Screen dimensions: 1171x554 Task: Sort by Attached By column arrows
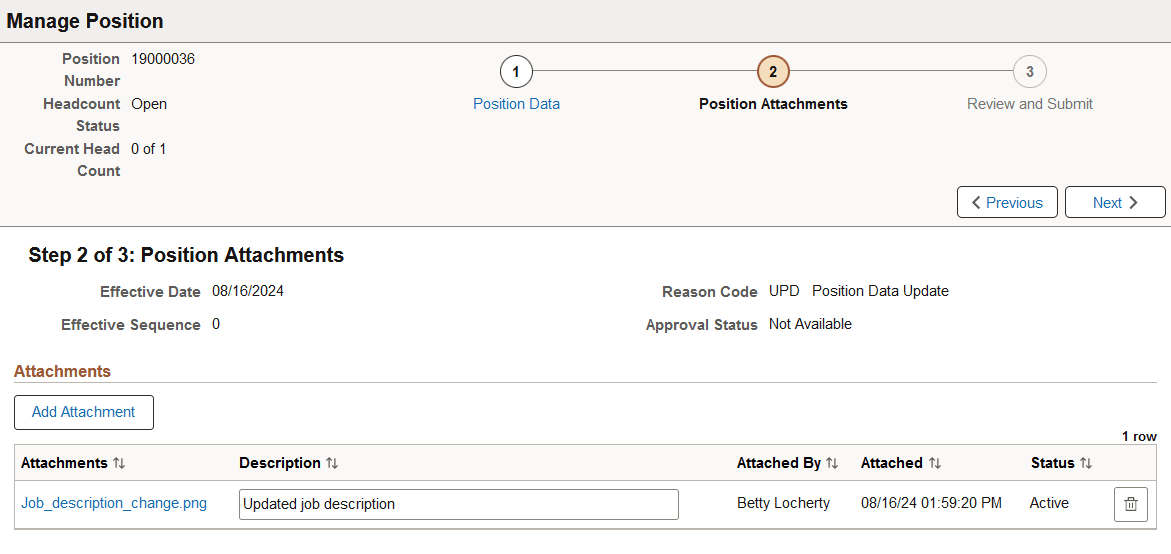pos(831,463)
